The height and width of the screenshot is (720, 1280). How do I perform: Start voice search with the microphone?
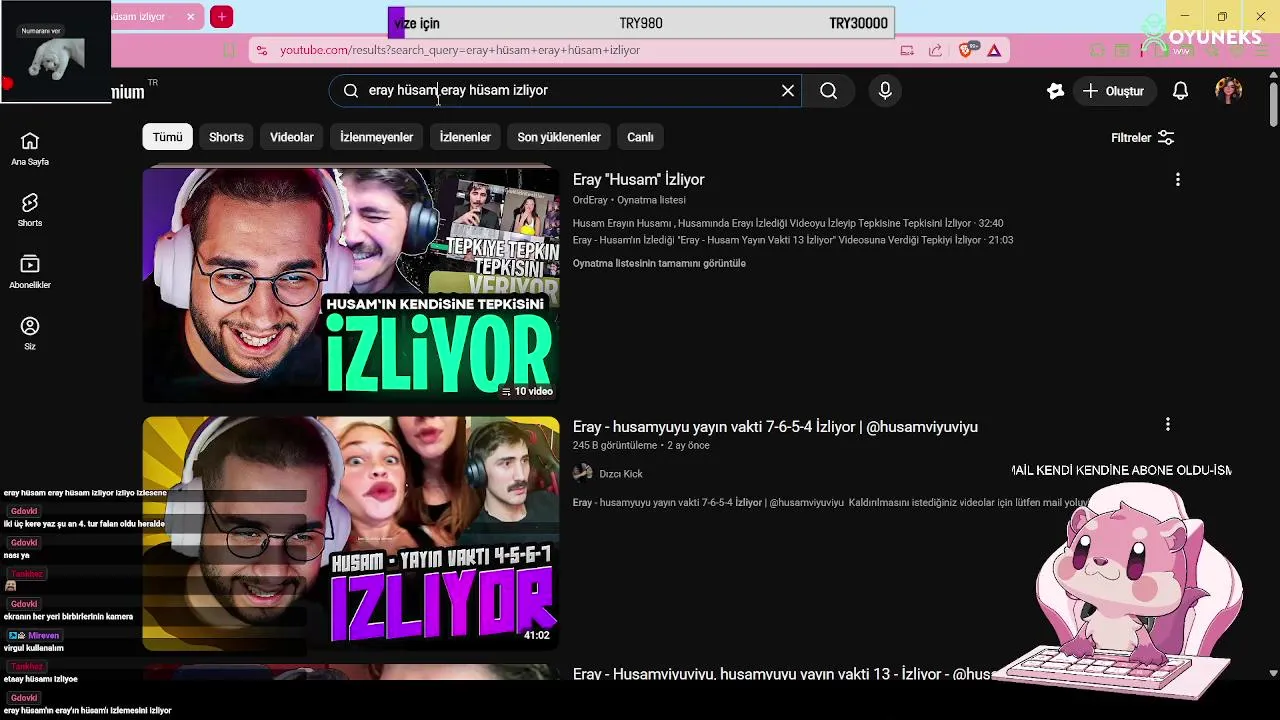(x=885, y=91)
